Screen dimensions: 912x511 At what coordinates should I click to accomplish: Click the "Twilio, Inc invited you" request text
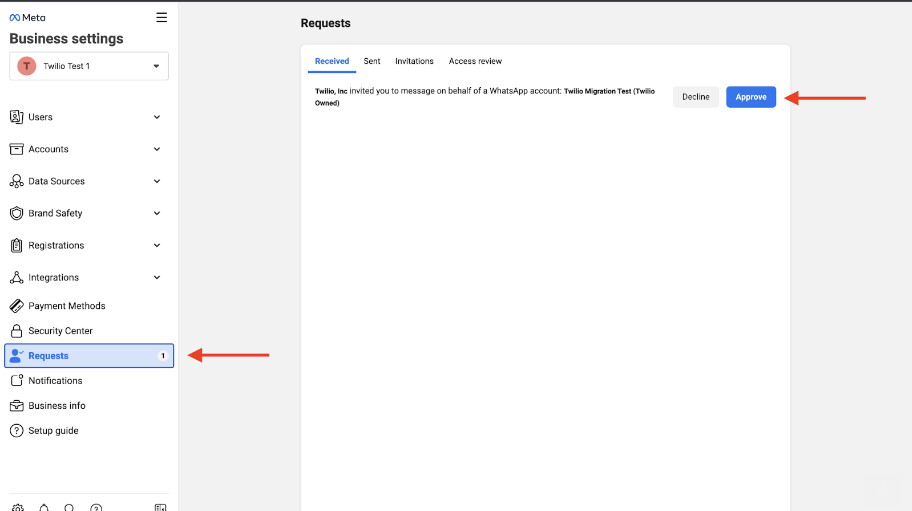[484, 97]
